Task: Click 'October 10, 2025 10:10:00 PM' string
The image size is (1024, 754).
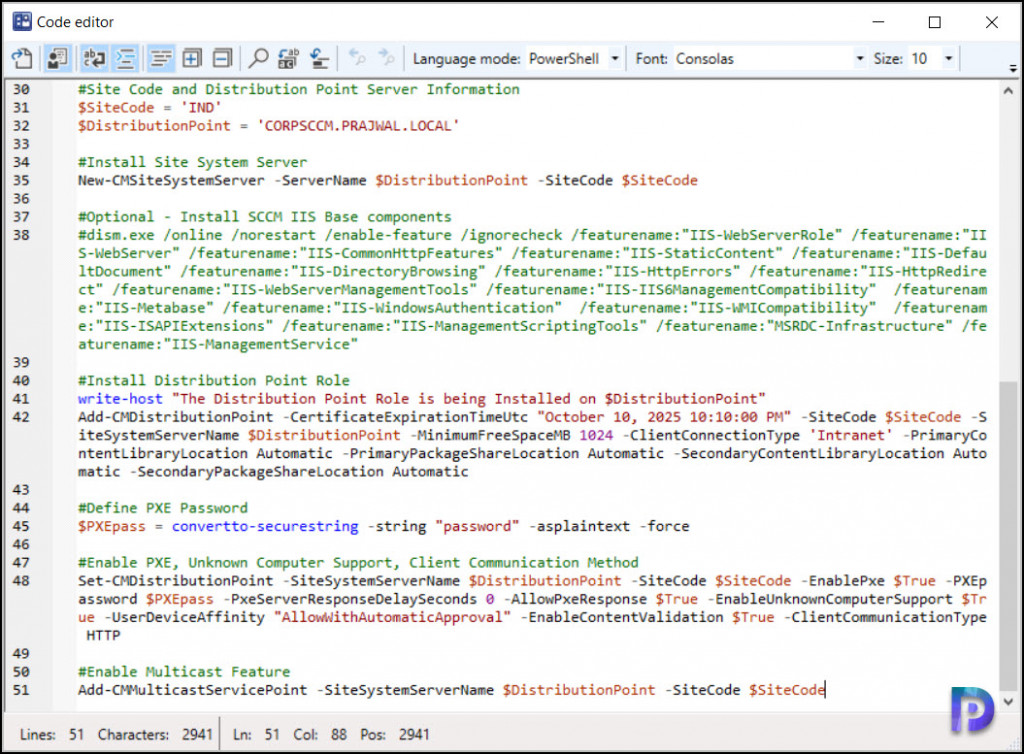Action: coord(664,417)
